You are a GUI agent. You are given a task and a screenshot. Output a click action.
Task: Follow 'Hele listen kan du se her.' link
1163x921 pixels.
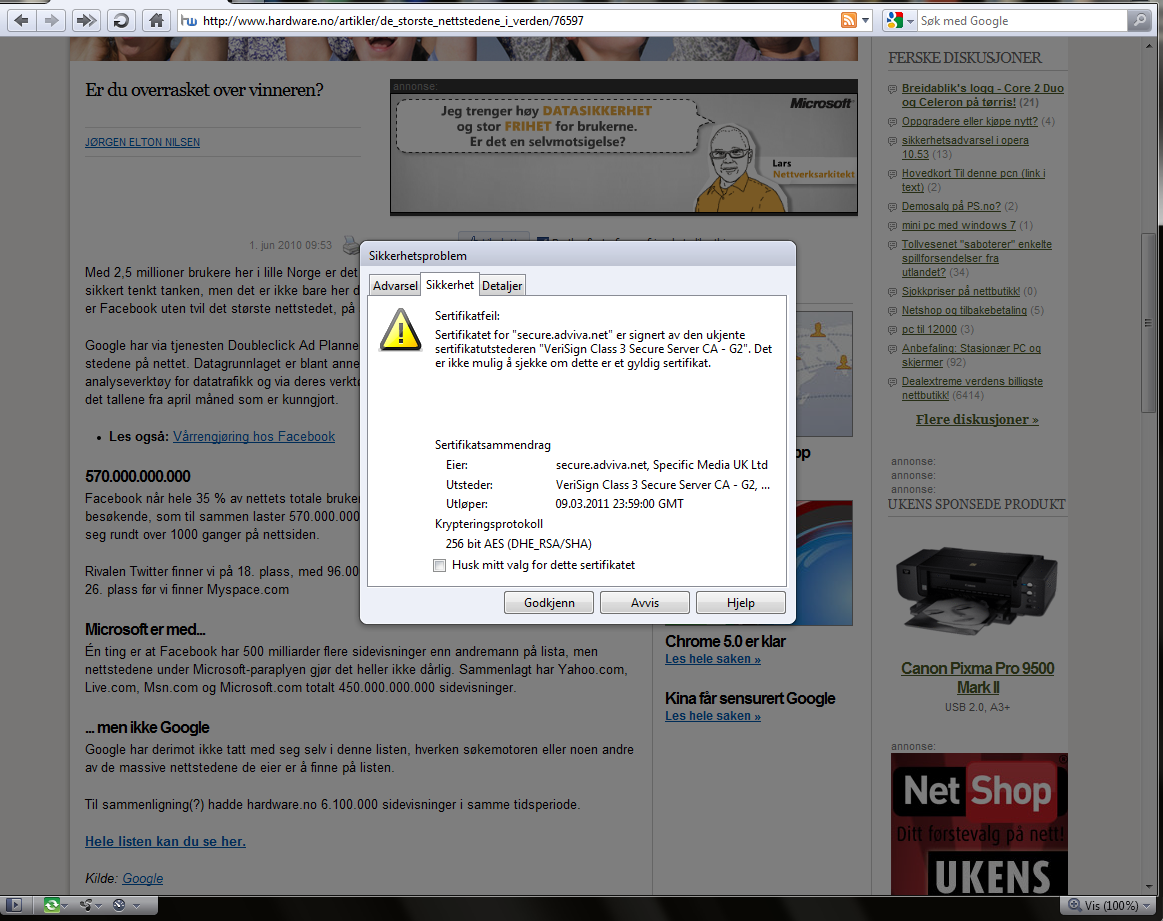coord(165,841)
